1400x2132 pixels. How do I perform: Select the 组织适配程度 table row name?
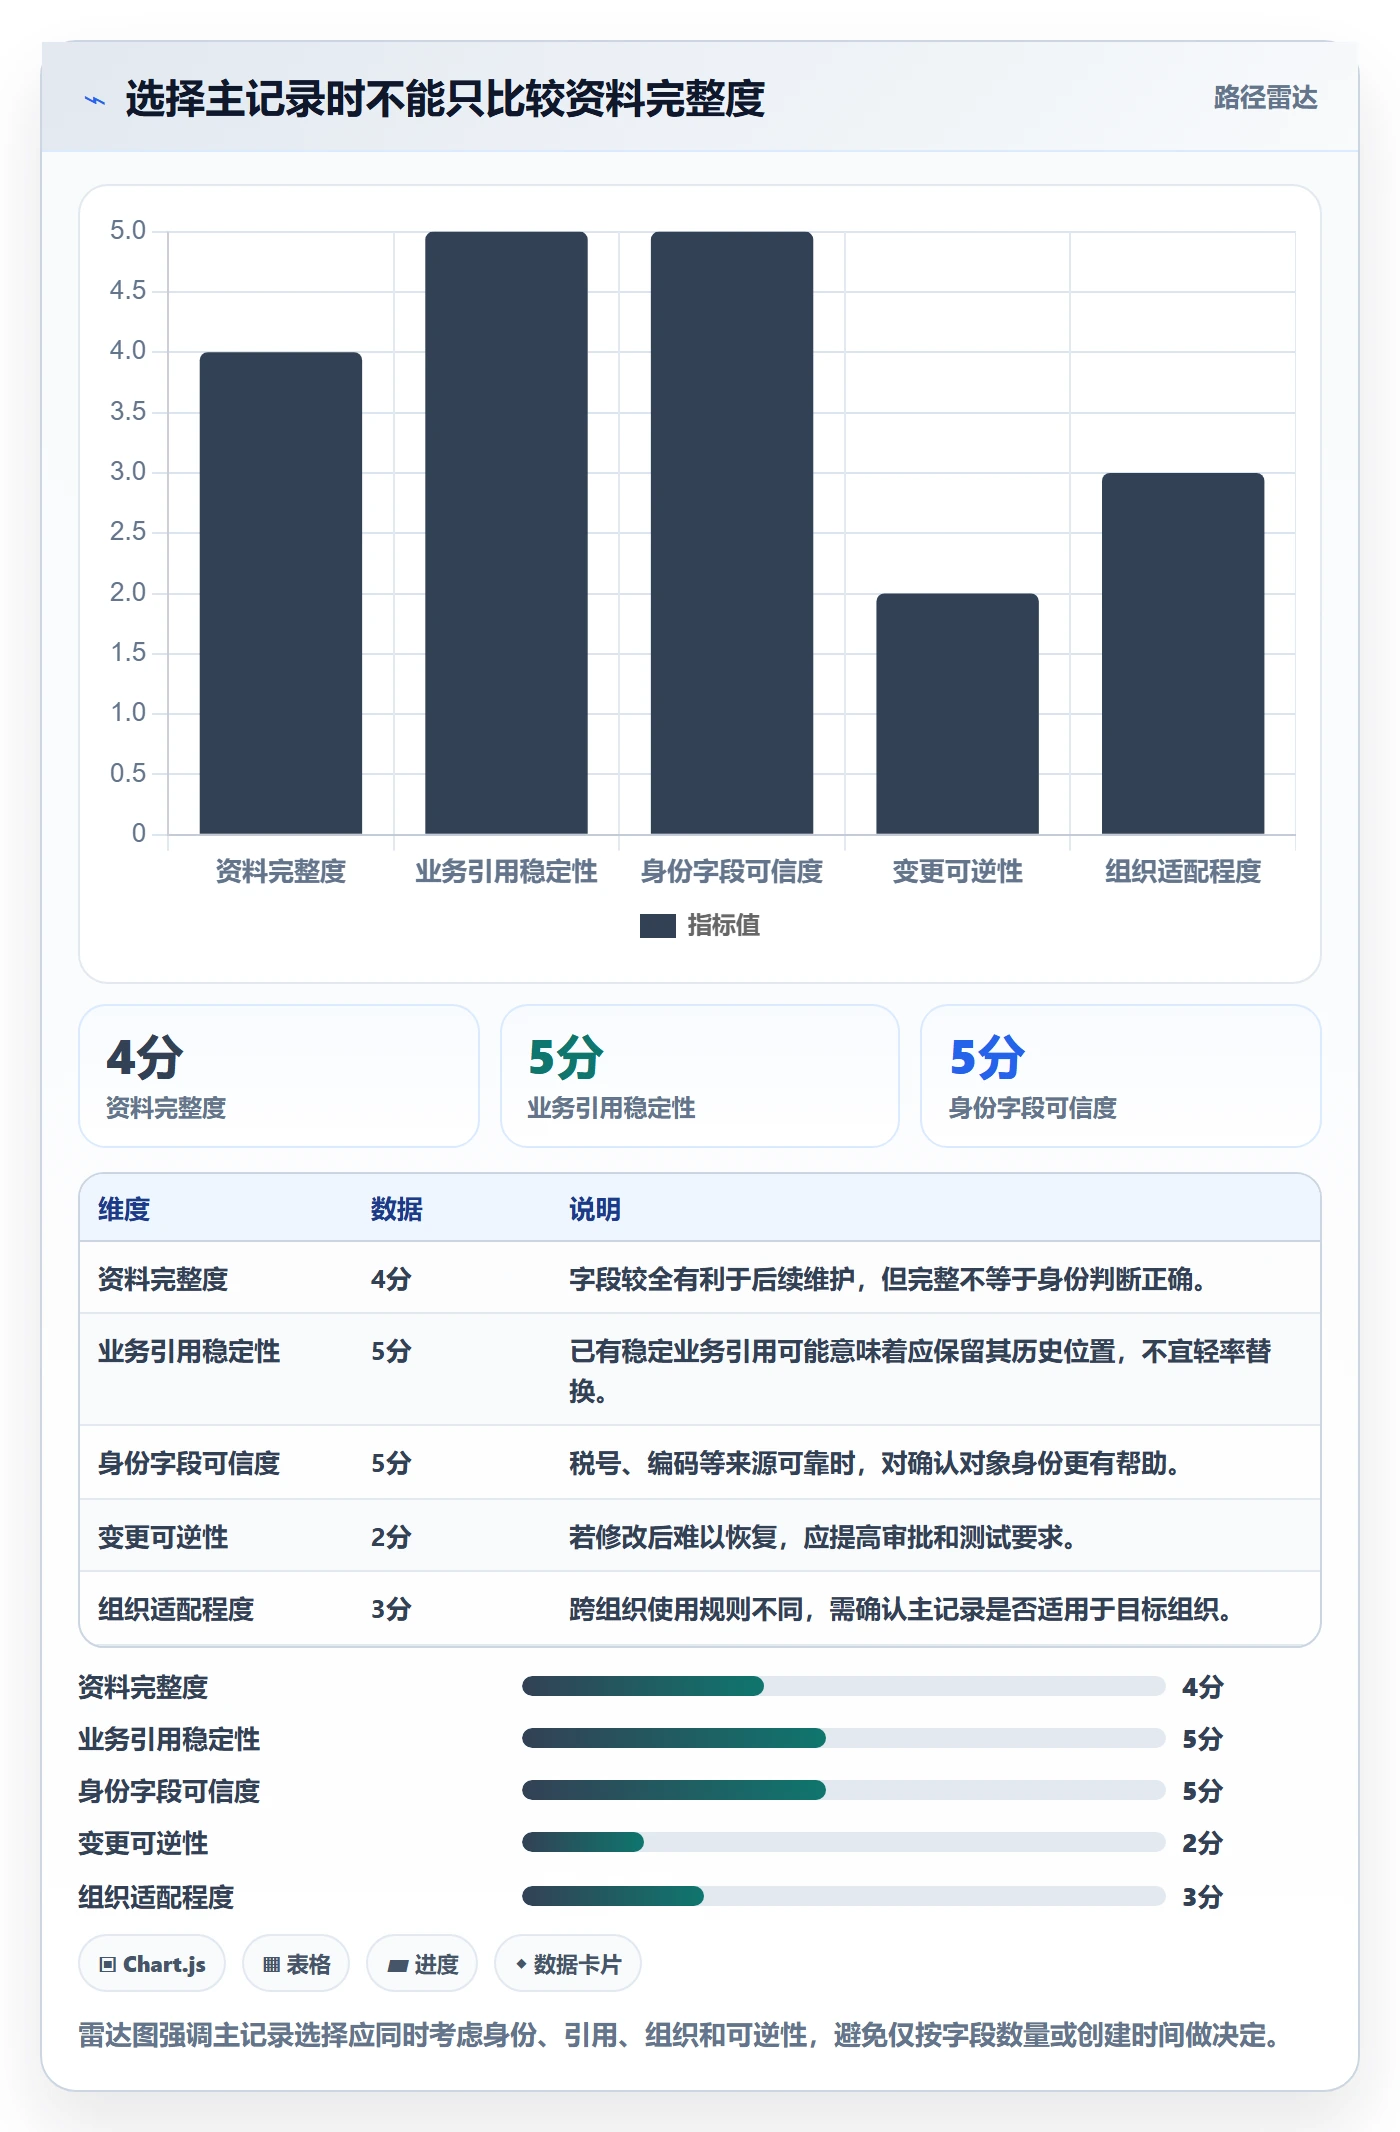tap(176, 1609)
